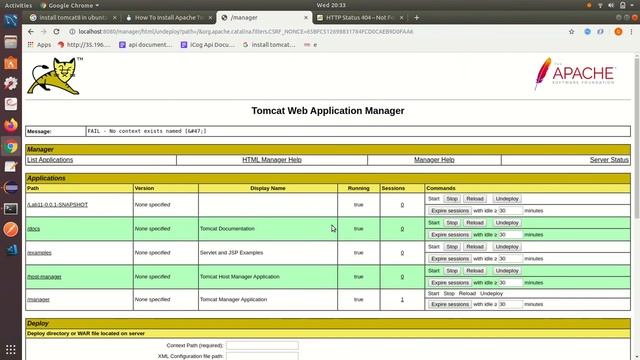Image resolution: width=640 pixels, height=360 pixels.
Task: Reload the page with the refresh icon
Action: pos(56,31)
